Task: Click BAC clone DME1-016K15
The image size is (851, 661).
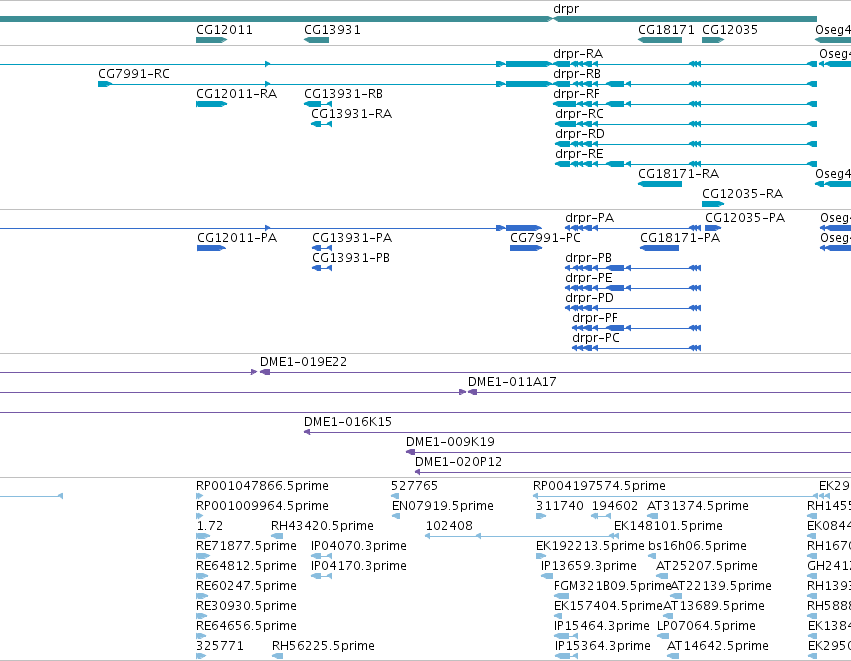Action: [347, 423]
